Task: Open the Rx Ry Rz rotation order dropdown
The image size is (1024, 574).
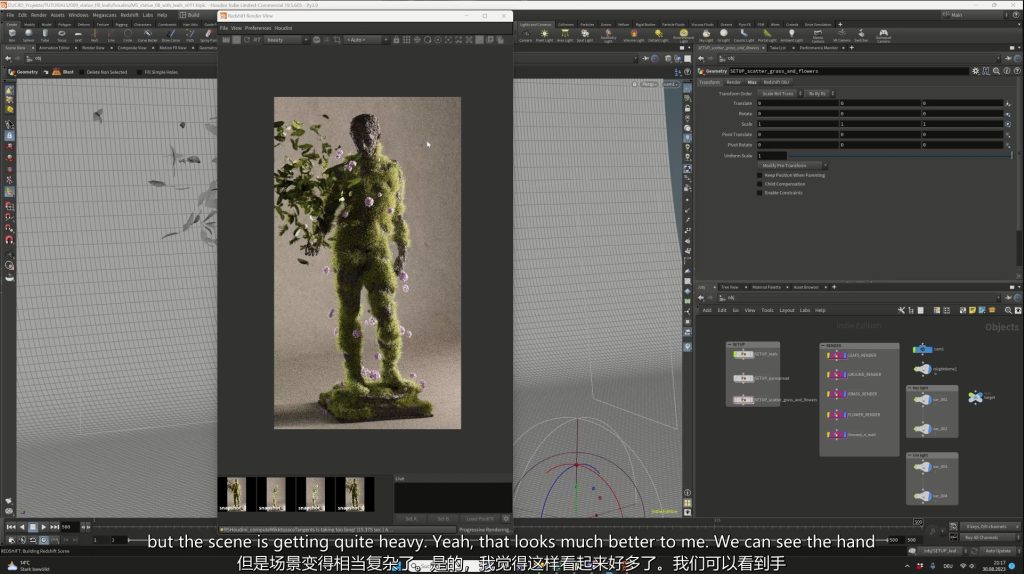Action: (x=820, y=93)
